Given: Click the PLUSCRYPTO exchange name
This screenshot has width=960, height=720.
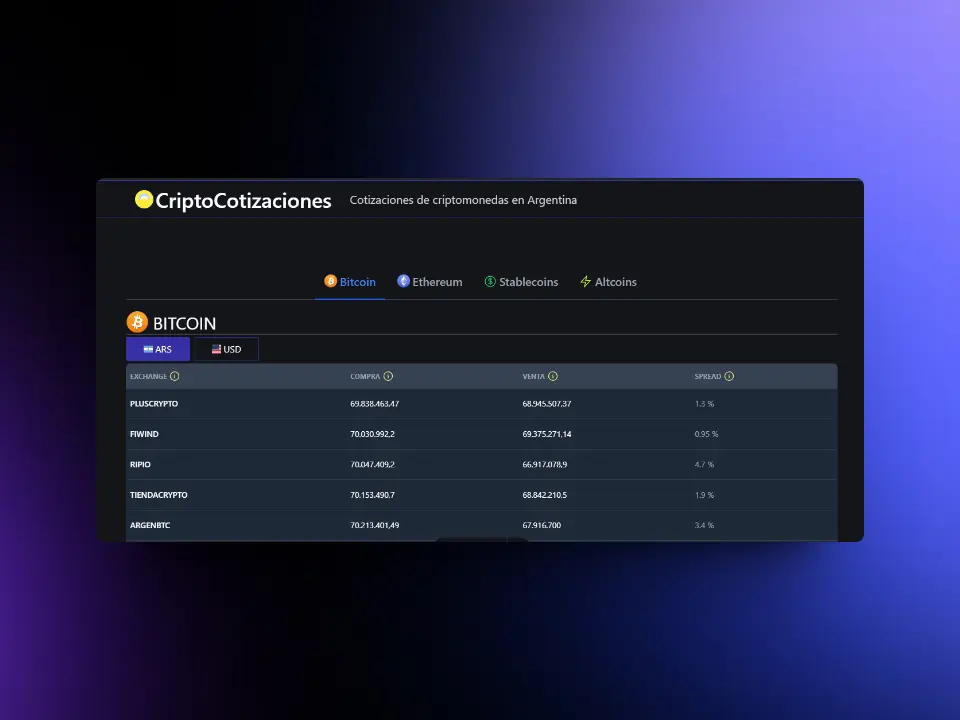Looking at the screenshot, I should click(x=154, y=404).
